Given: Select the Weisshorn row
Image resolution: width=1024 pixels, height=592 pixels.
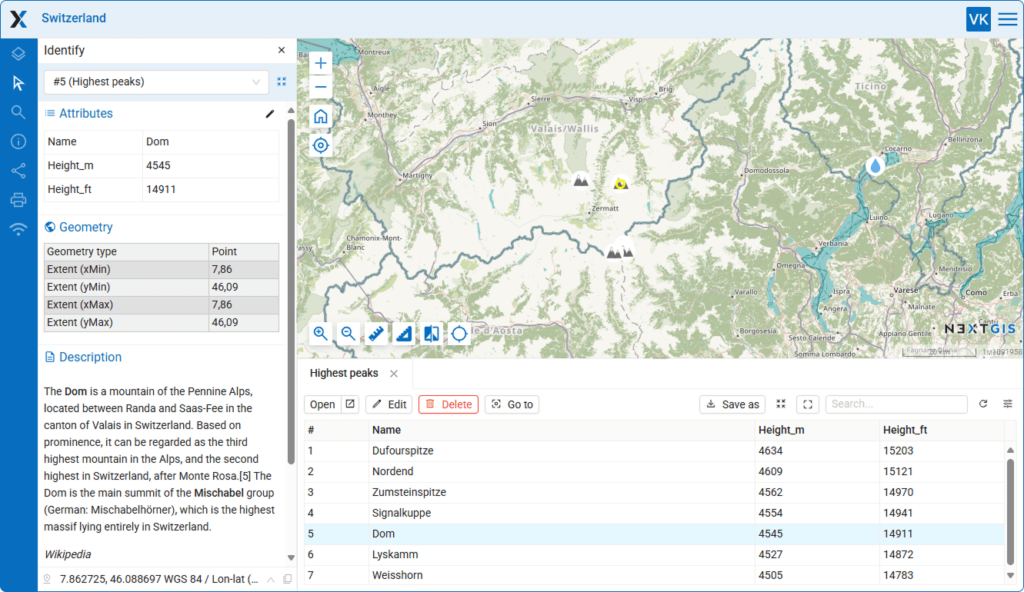Looking at the screenshot, I should pyautogui.click(x=654, y=576).
